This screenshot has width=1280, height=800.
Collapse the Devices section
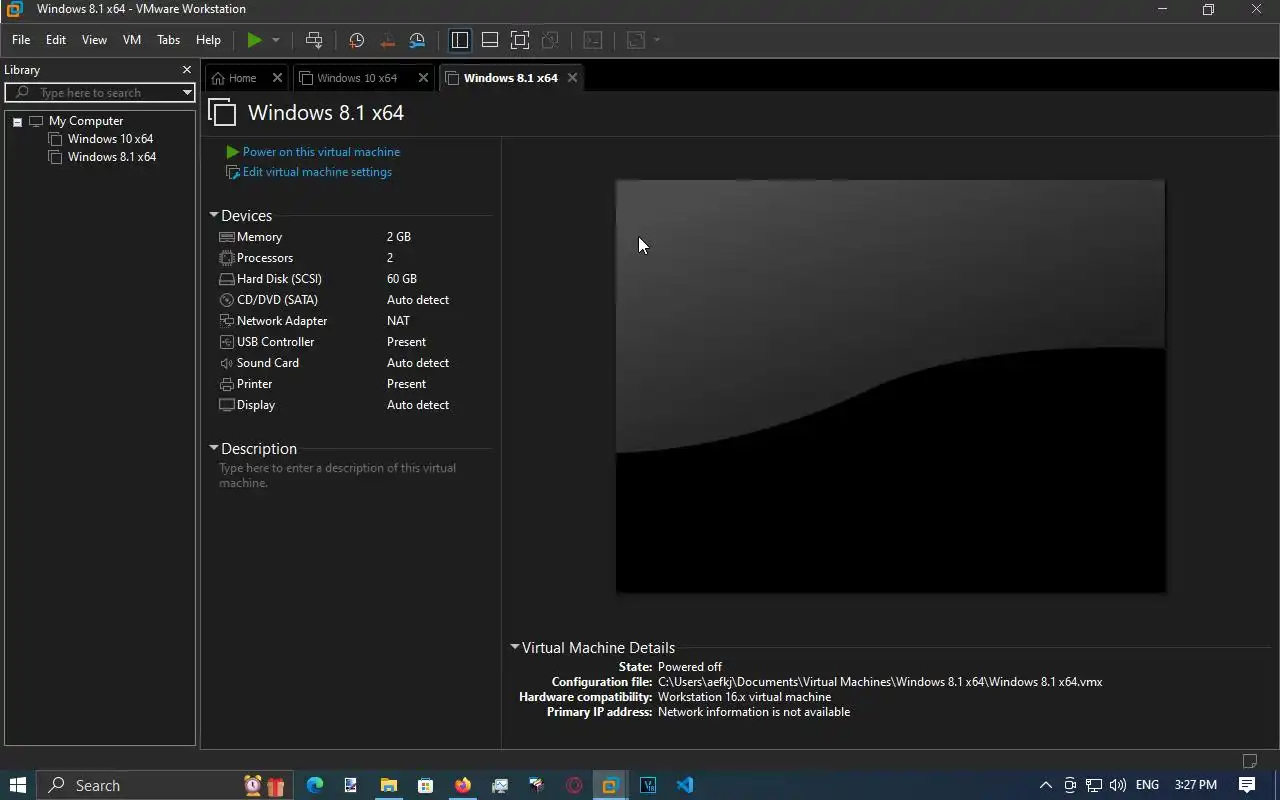click(x=213, y=215)
